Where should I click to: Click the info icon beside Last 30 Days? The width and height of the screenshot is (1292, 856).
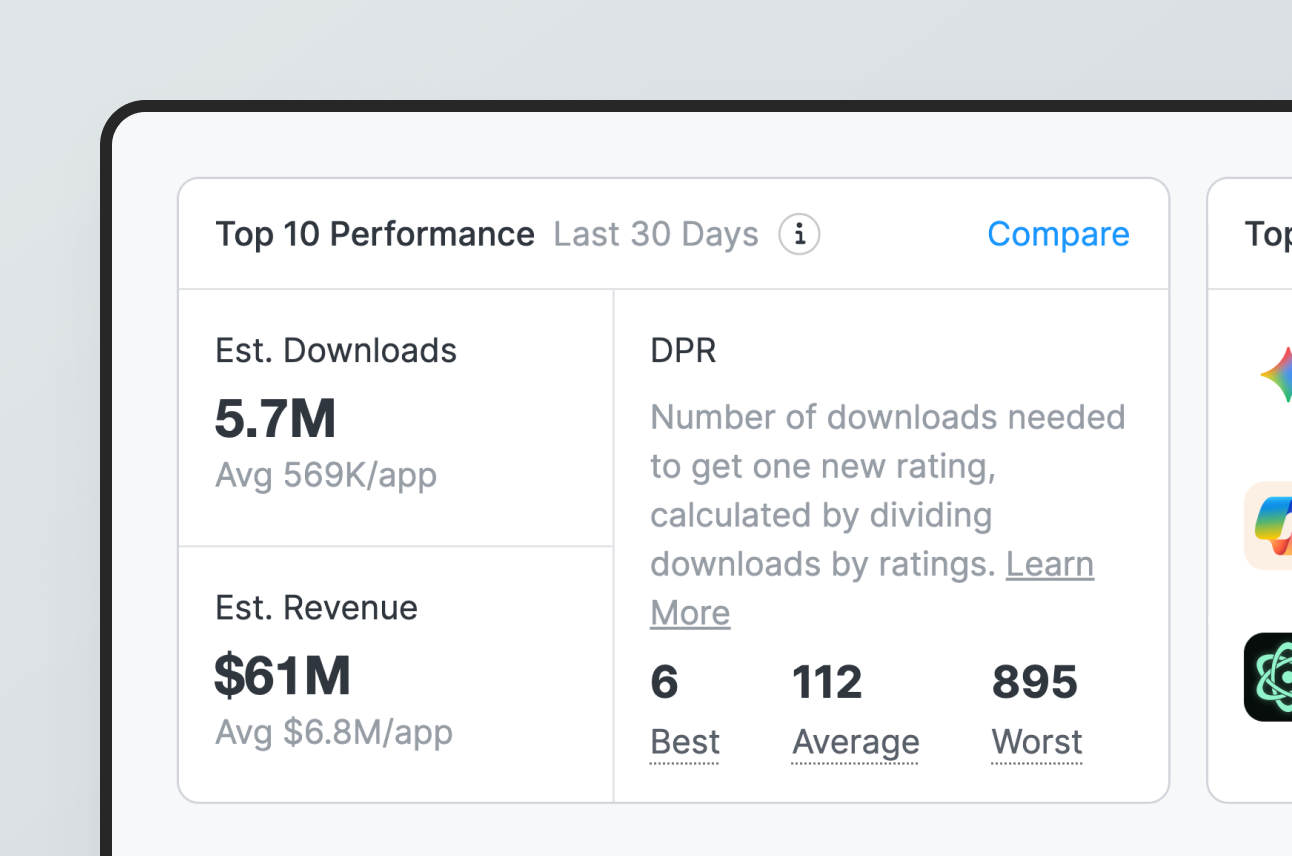click(x=799, y=235)
